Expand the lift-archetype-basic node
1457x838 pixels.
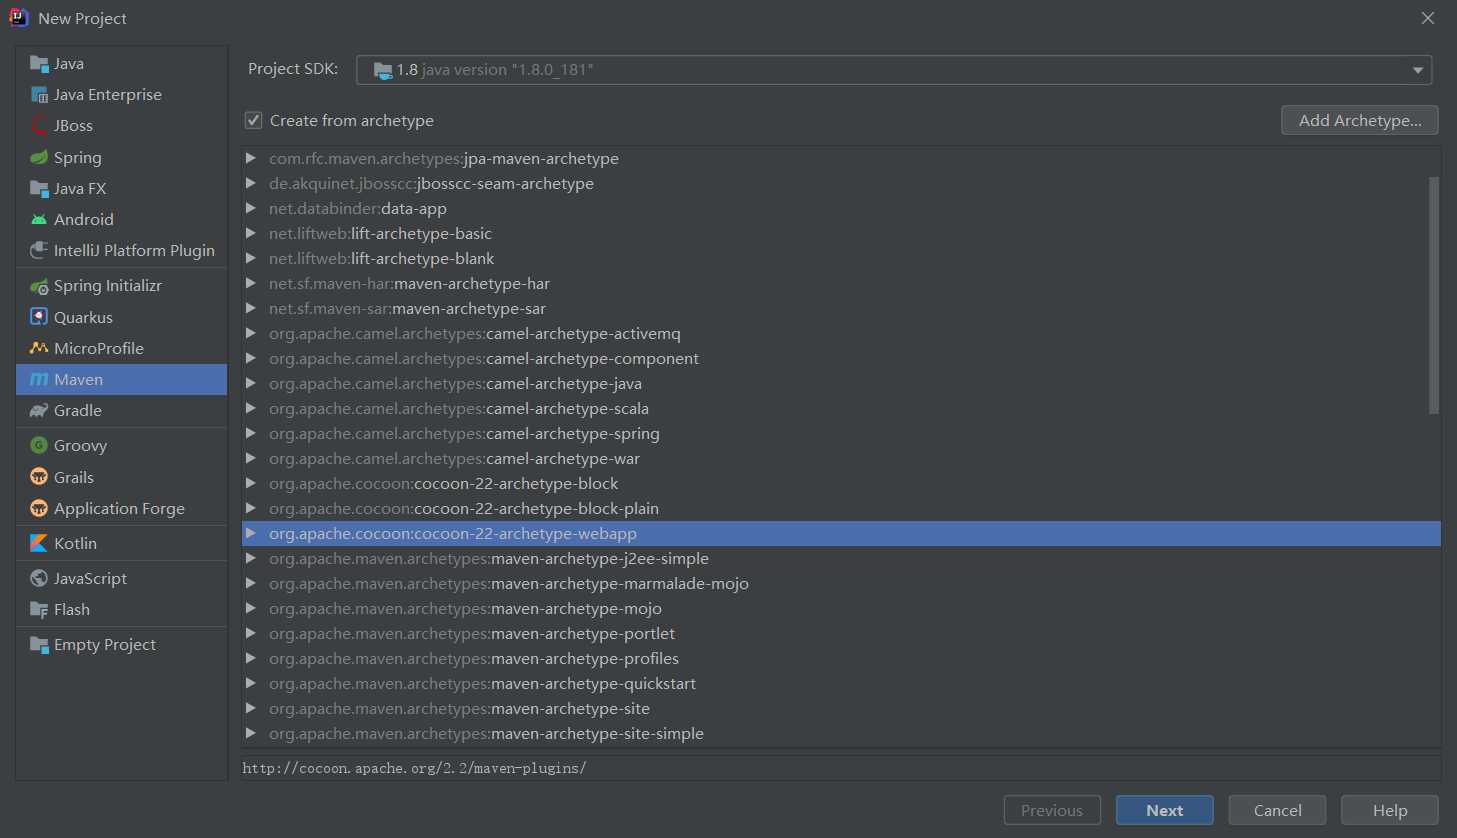click(x=251, y=233)
